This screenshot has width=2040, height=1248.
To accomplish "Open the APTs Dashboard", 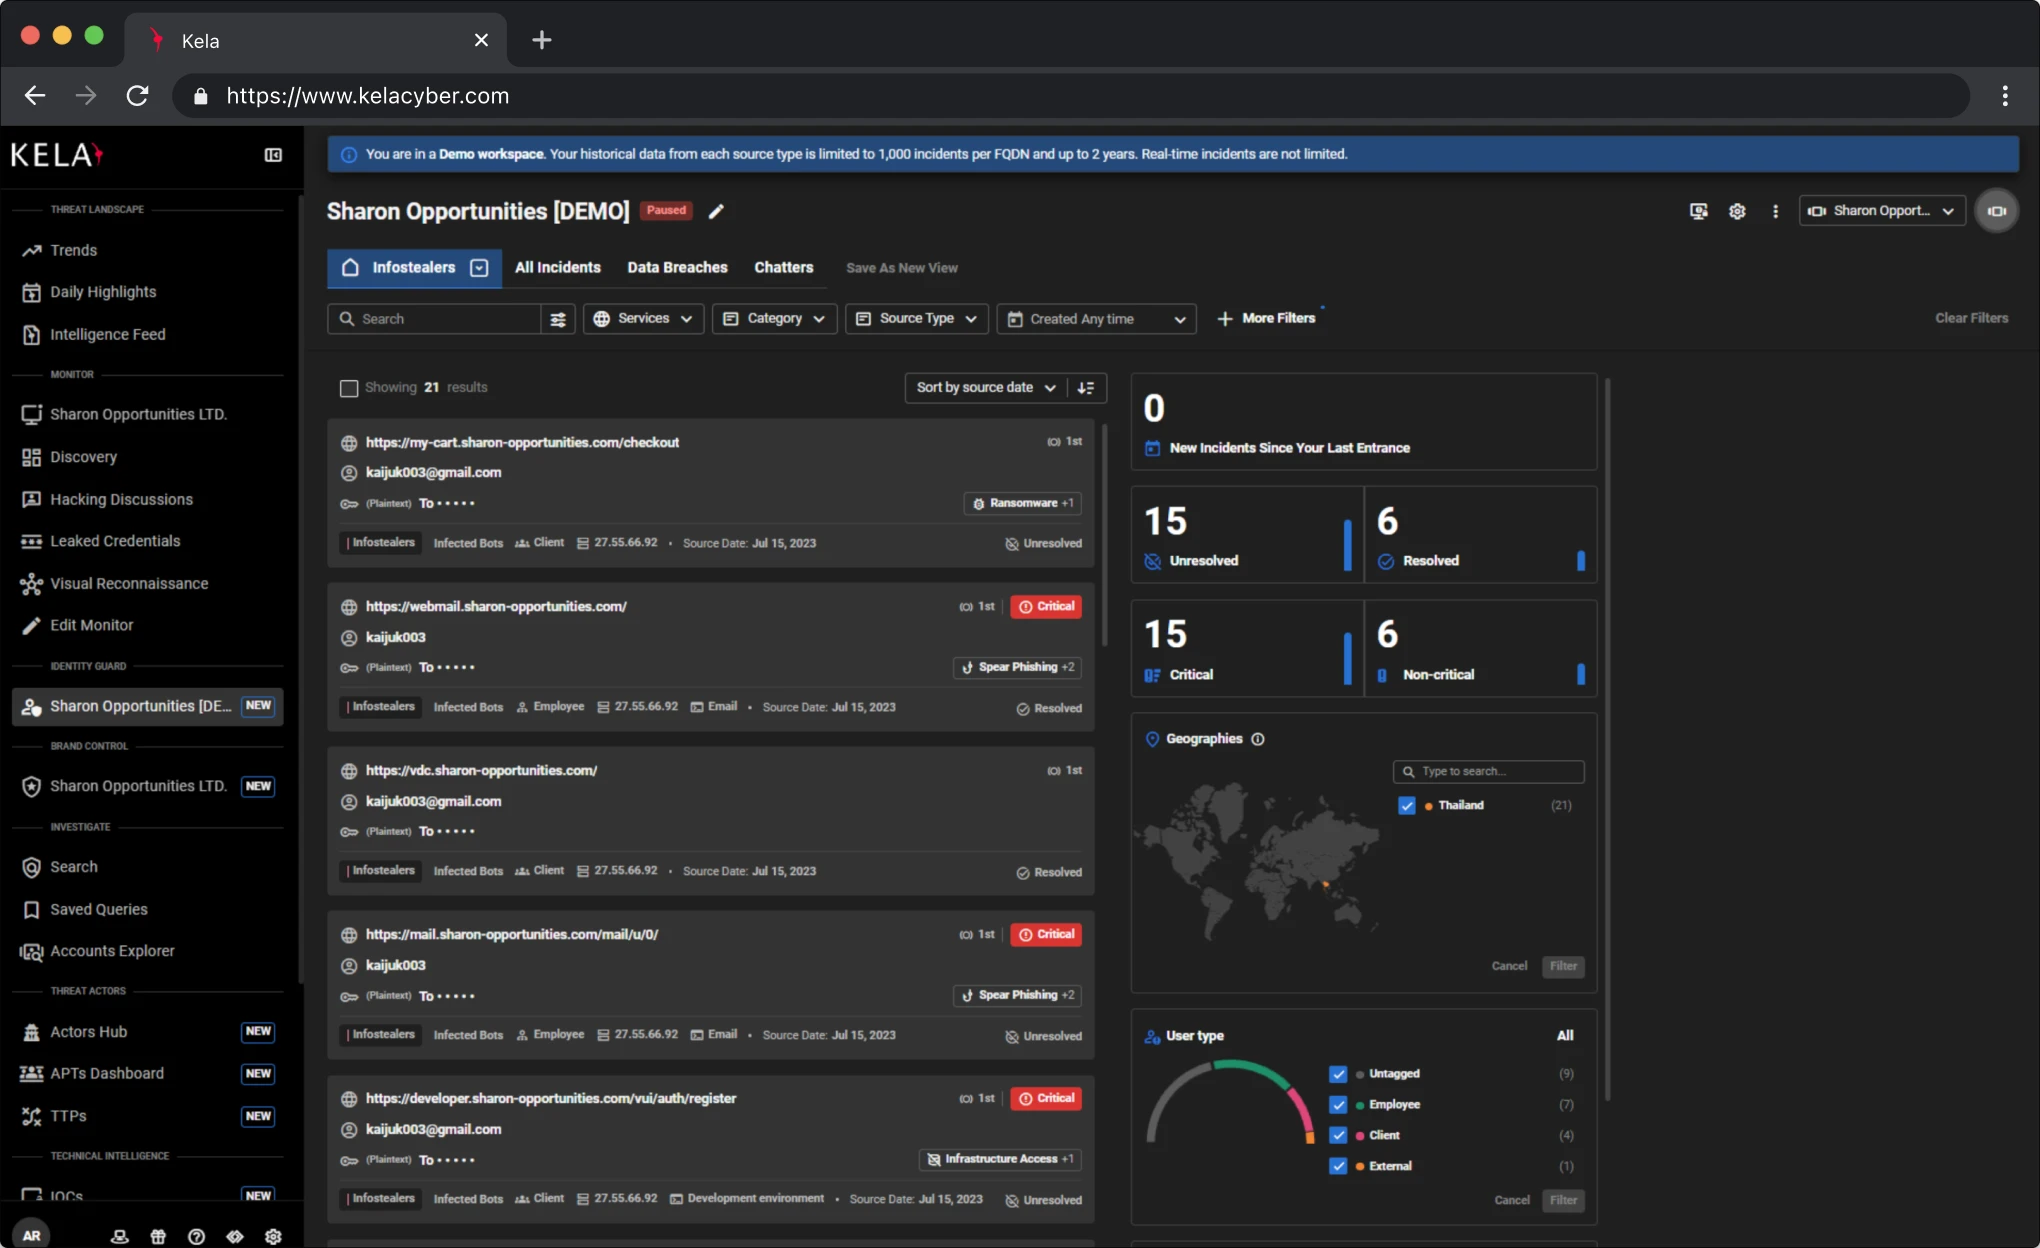I will point(106,1074).
